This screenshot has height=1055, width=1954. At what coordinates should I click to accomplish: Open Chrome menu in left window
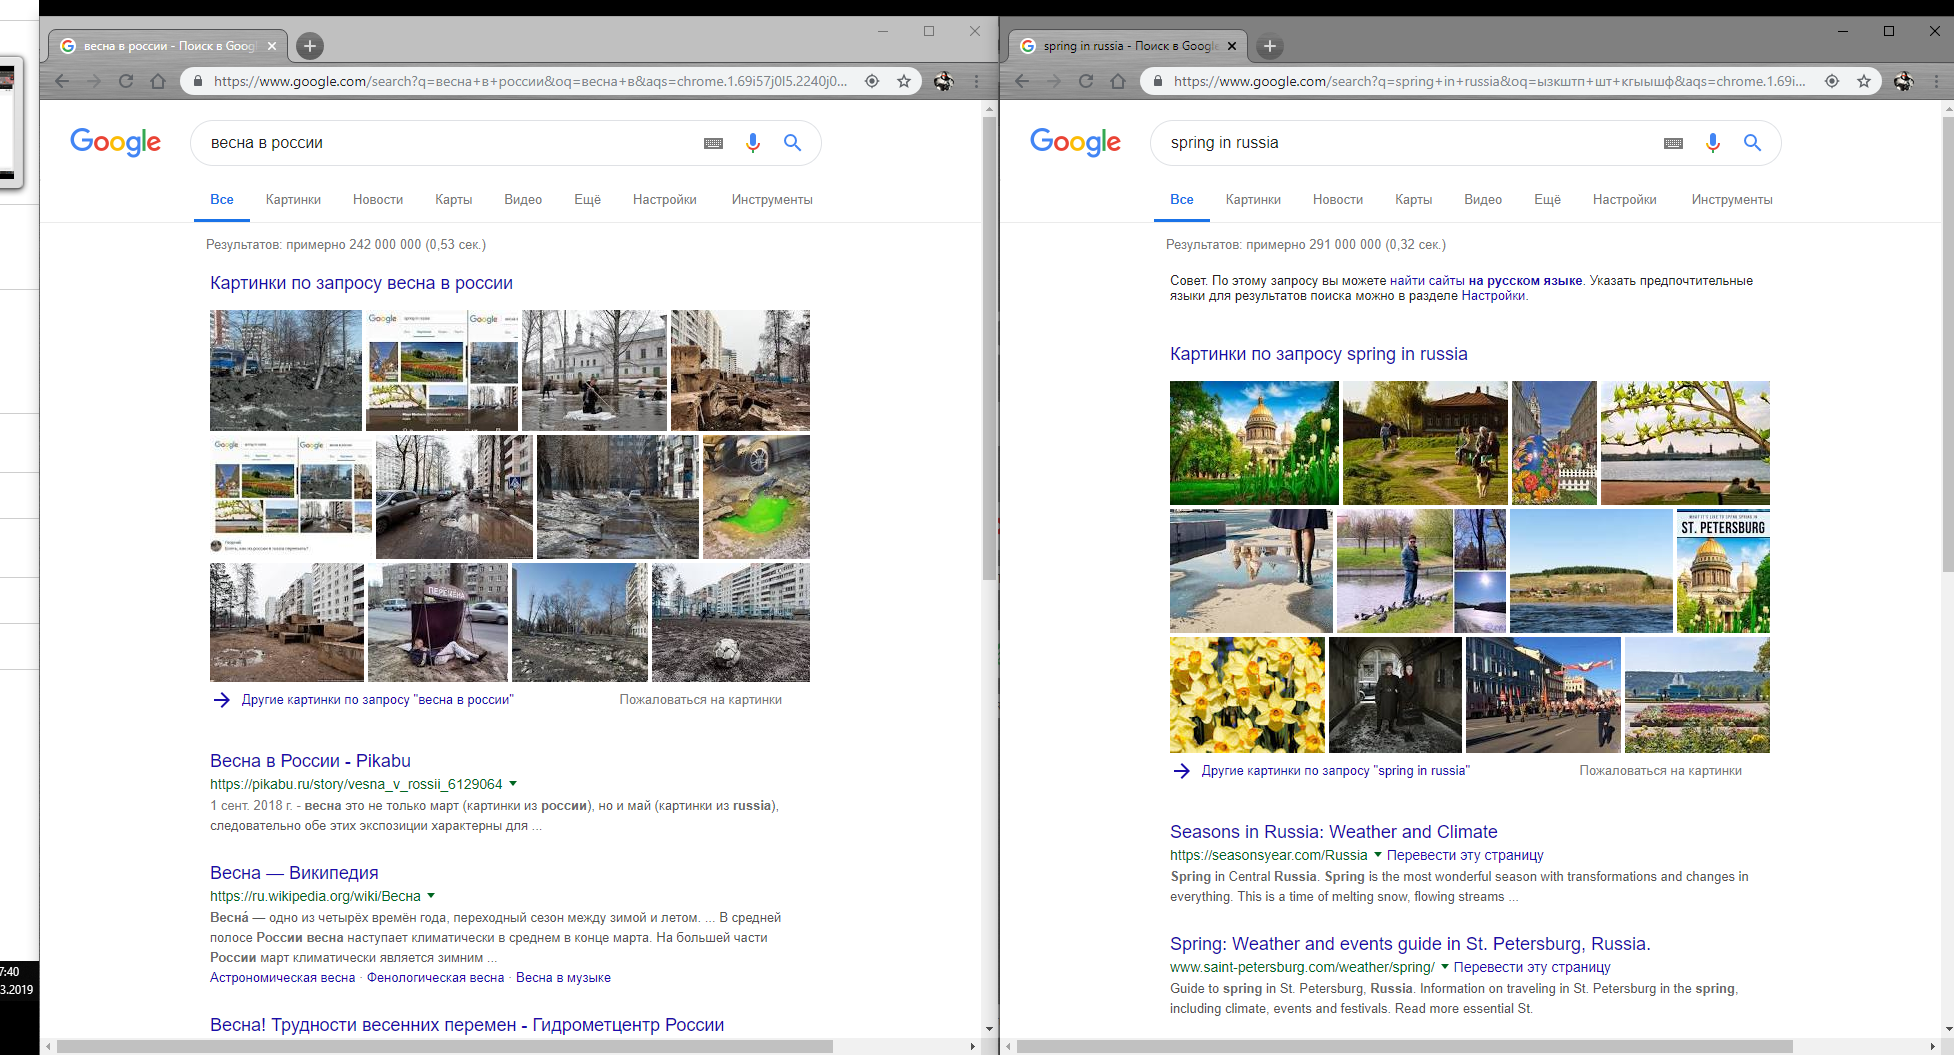tap(977, 81)
